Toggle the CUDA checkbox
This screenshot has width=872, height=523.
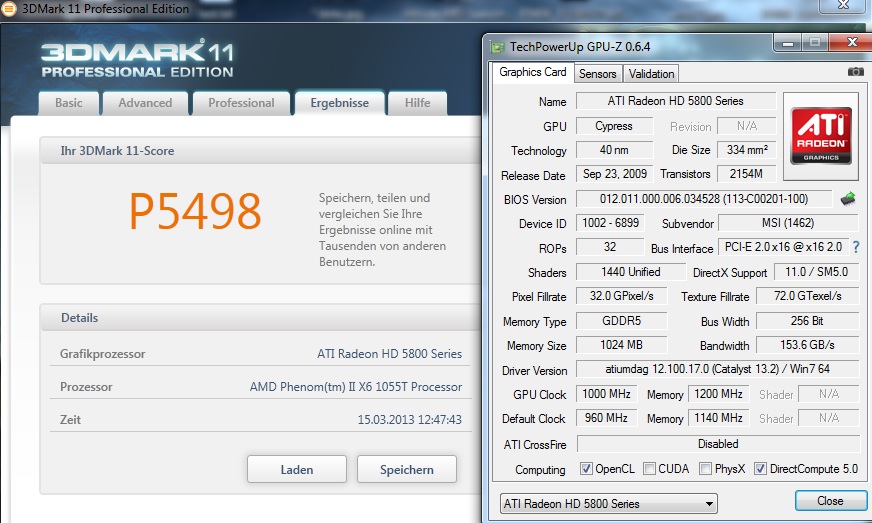tap(649, 468)
